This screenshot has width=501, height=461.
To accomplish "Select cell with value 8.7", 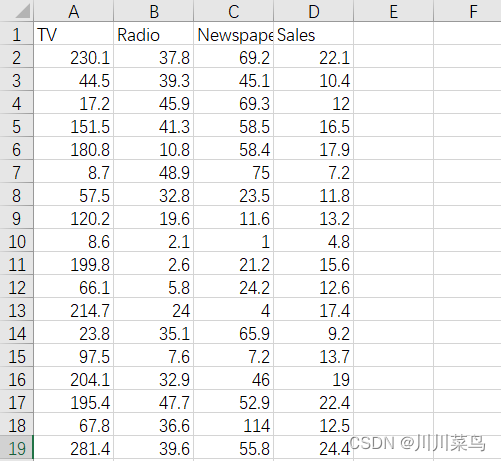I will point(74,172).
